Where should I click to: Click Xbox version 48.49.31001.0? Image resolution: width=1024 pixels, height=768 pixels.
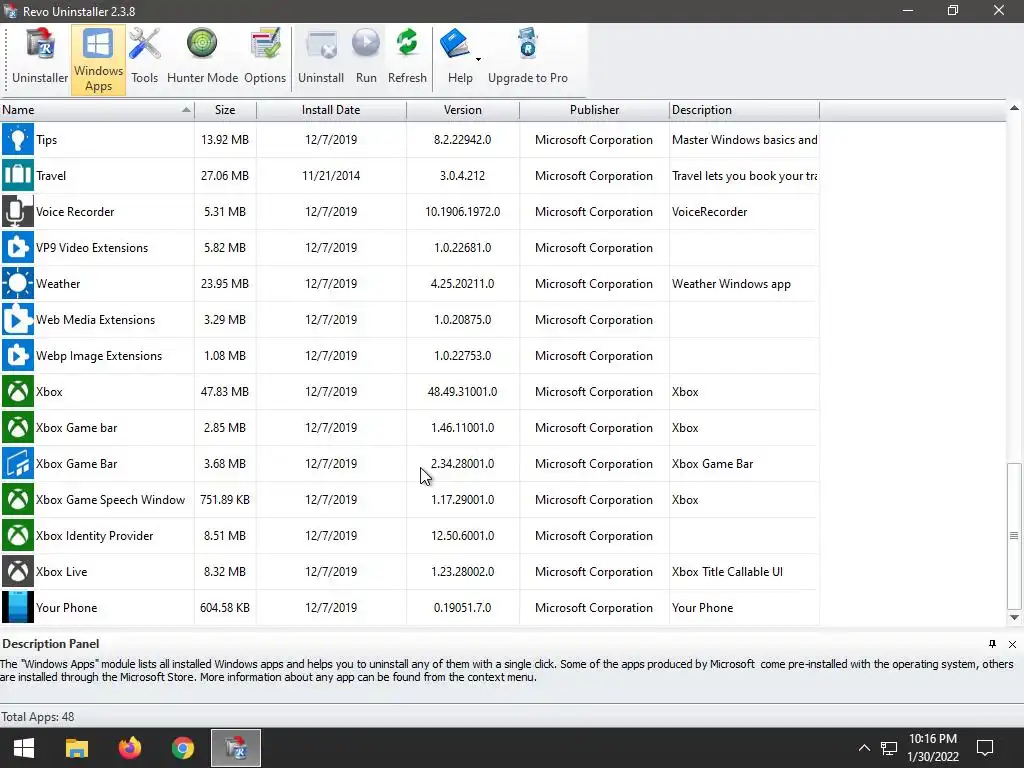462,392
